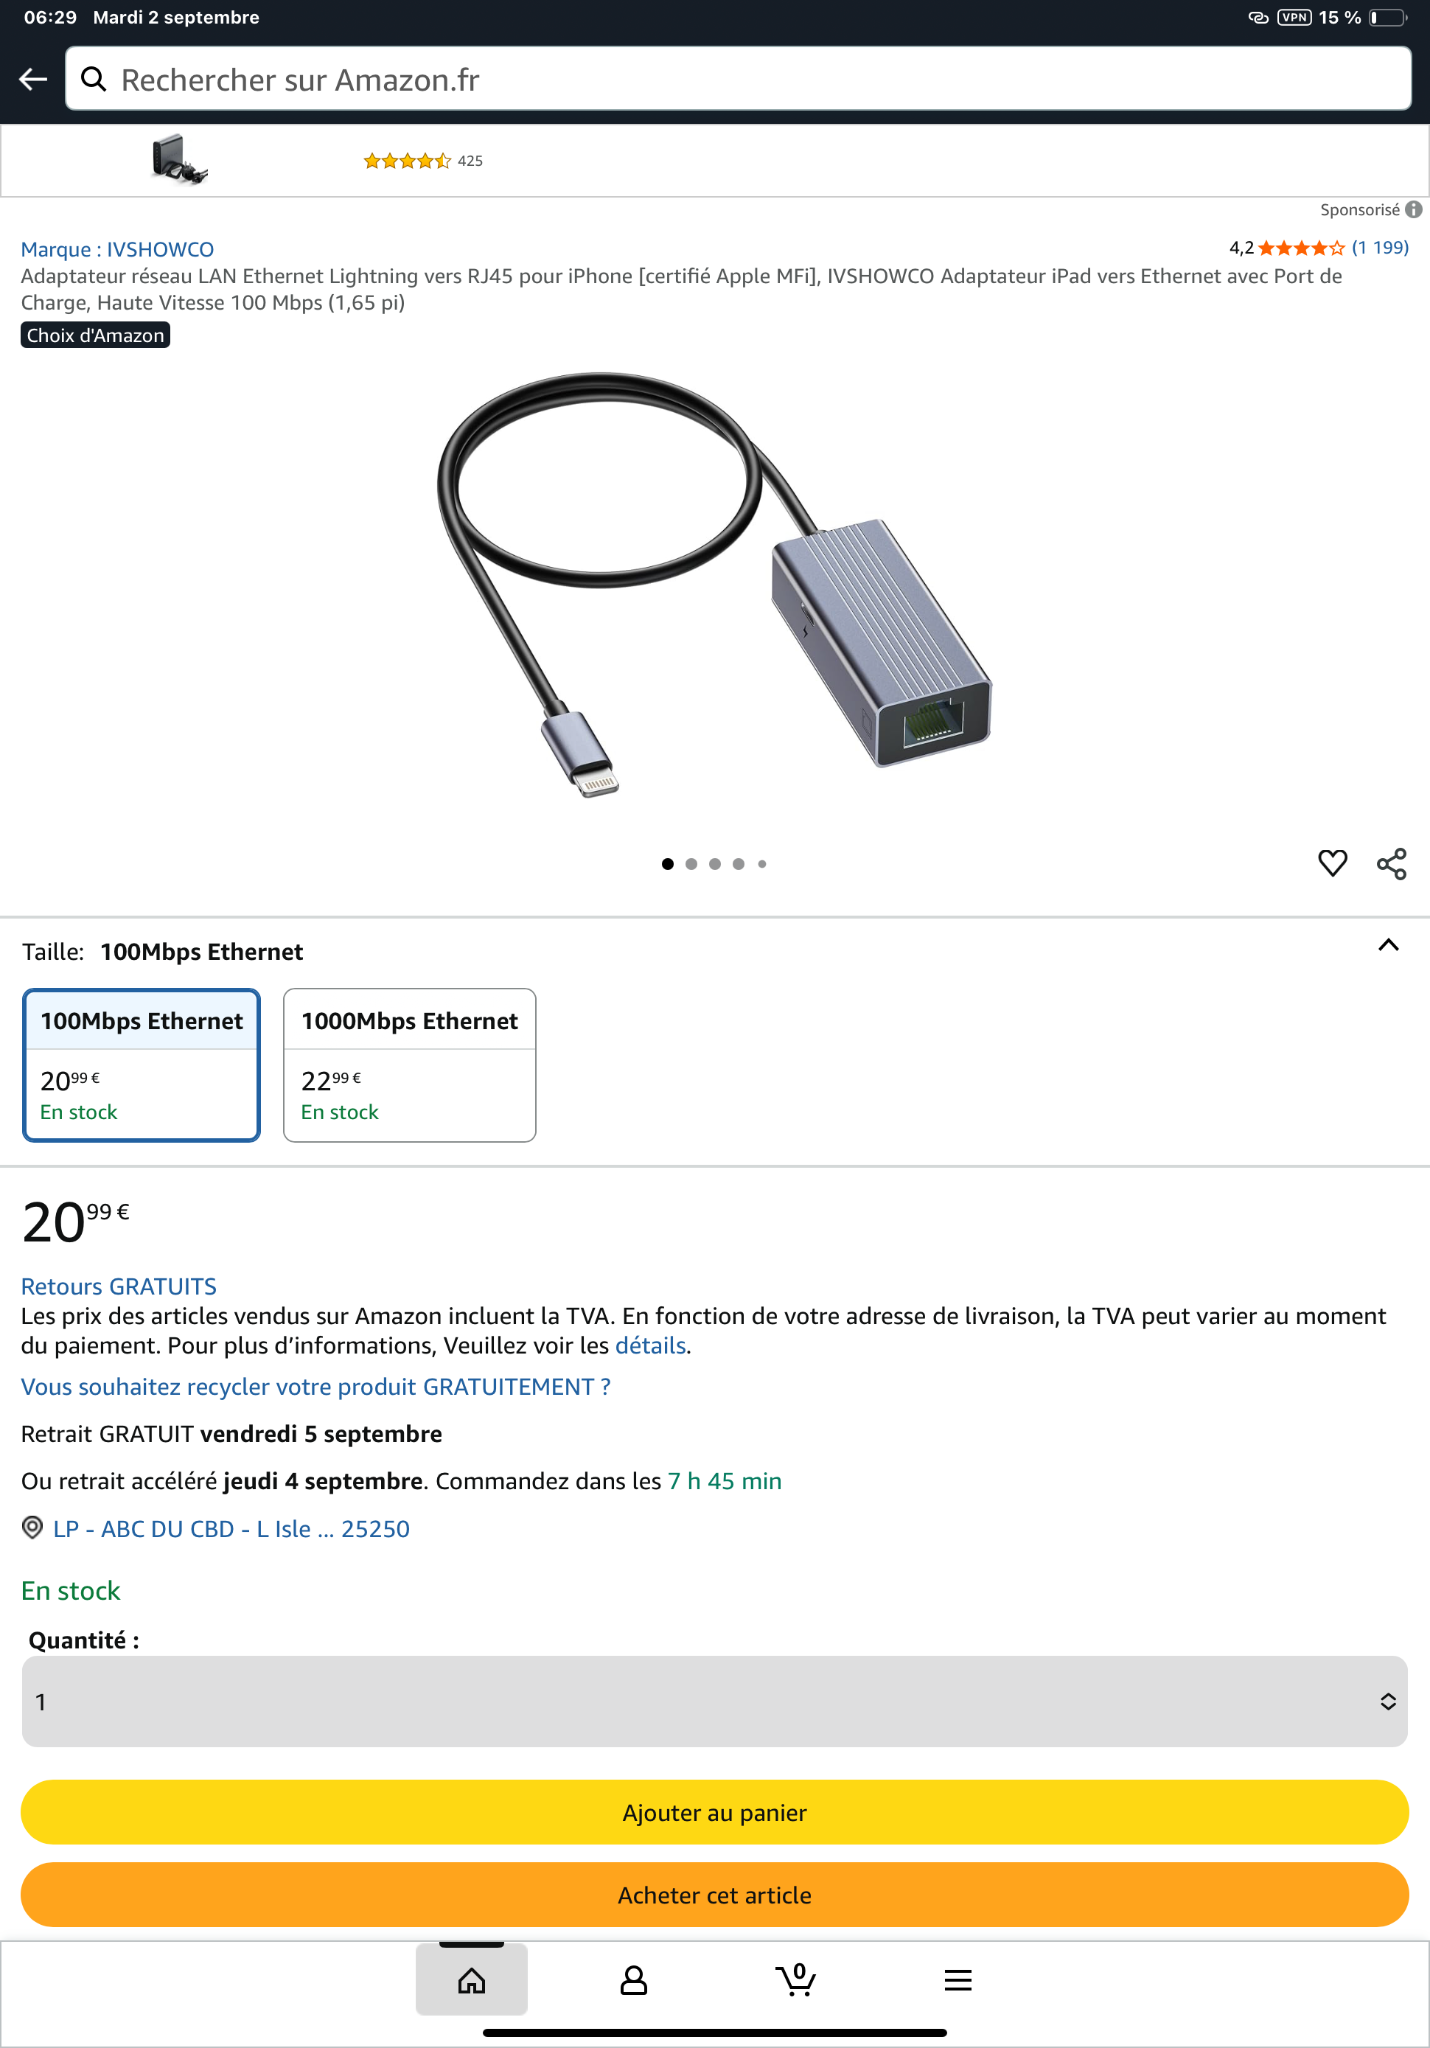Screen dimensions: 1430x2048
Task: Open the Quantité dropdown
Action: coord(715,1702)
